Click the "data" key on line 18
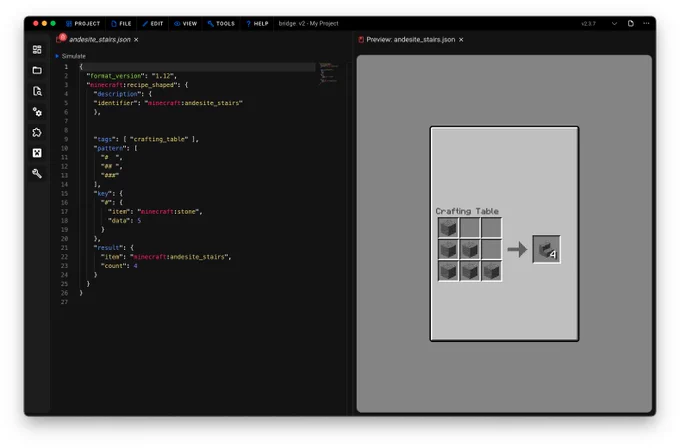680x448 pixels. click(x=119, y=221)
